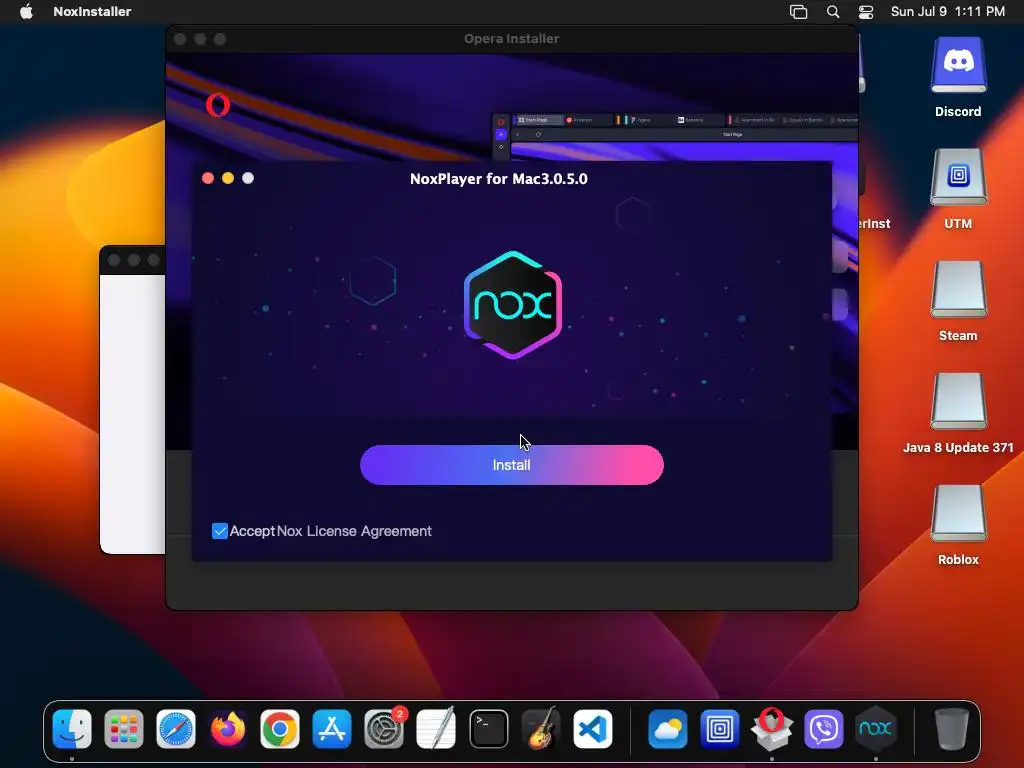Open System Settings from the Dock

[384, 729]
